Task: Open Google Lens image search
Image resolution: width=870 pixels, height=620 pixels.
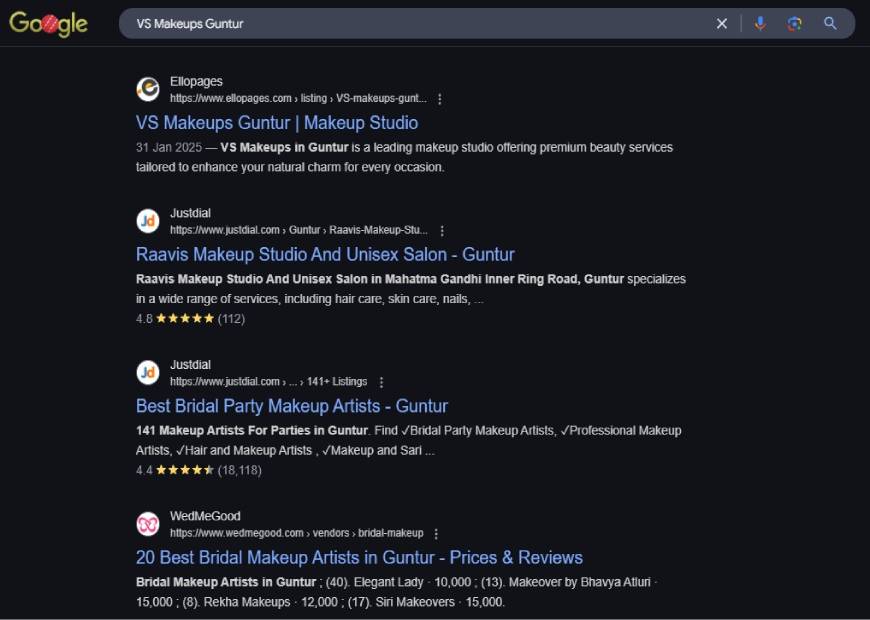Action: [x=795, y=23]
